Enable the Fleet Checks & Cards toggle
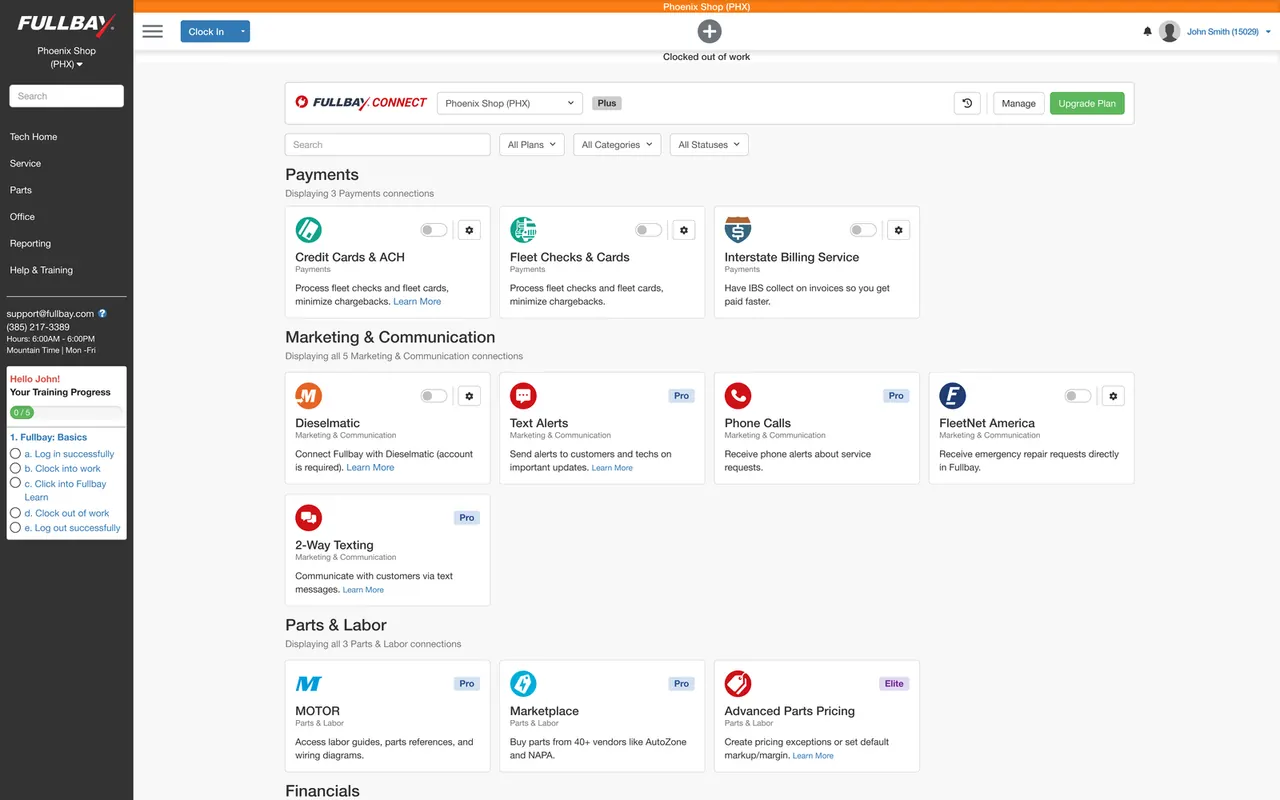Screen dimensions: 1280x800 pos(649,230)
